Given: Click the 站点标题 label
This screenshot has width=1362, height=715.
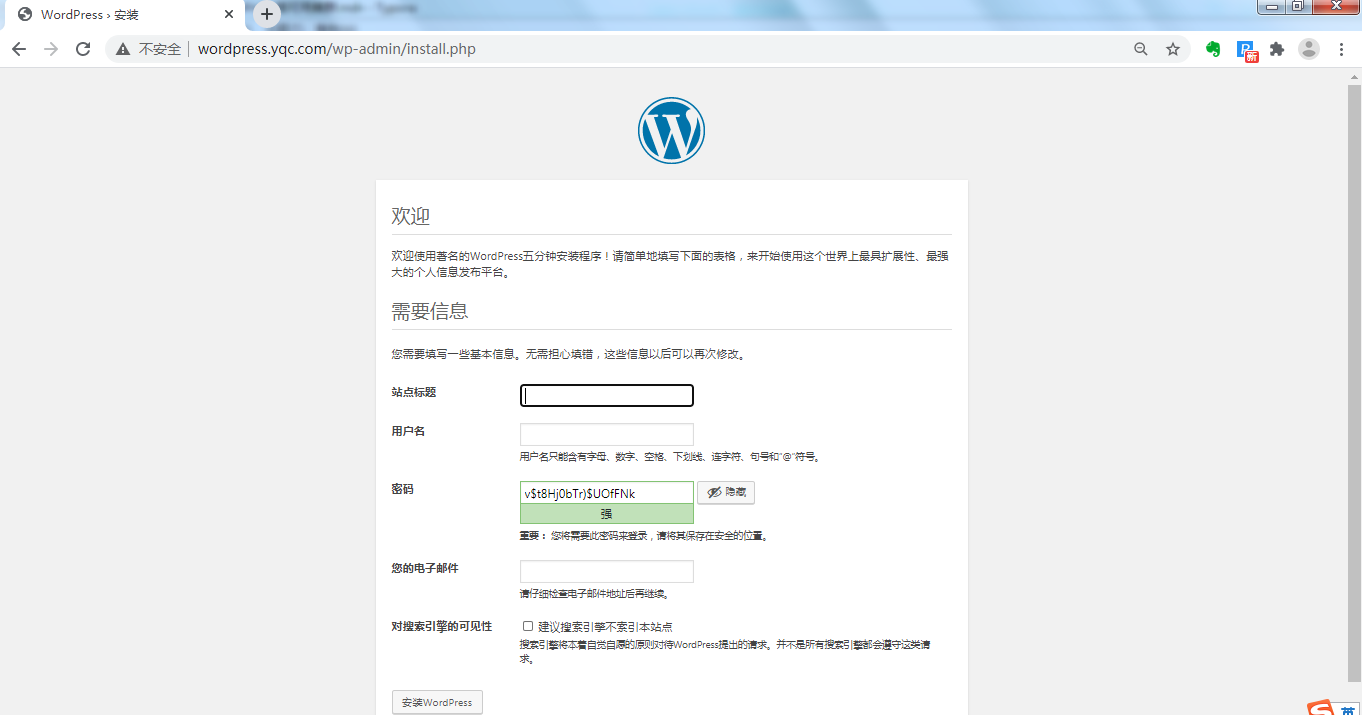Looking at the screenshot, I should click(414, 392).
